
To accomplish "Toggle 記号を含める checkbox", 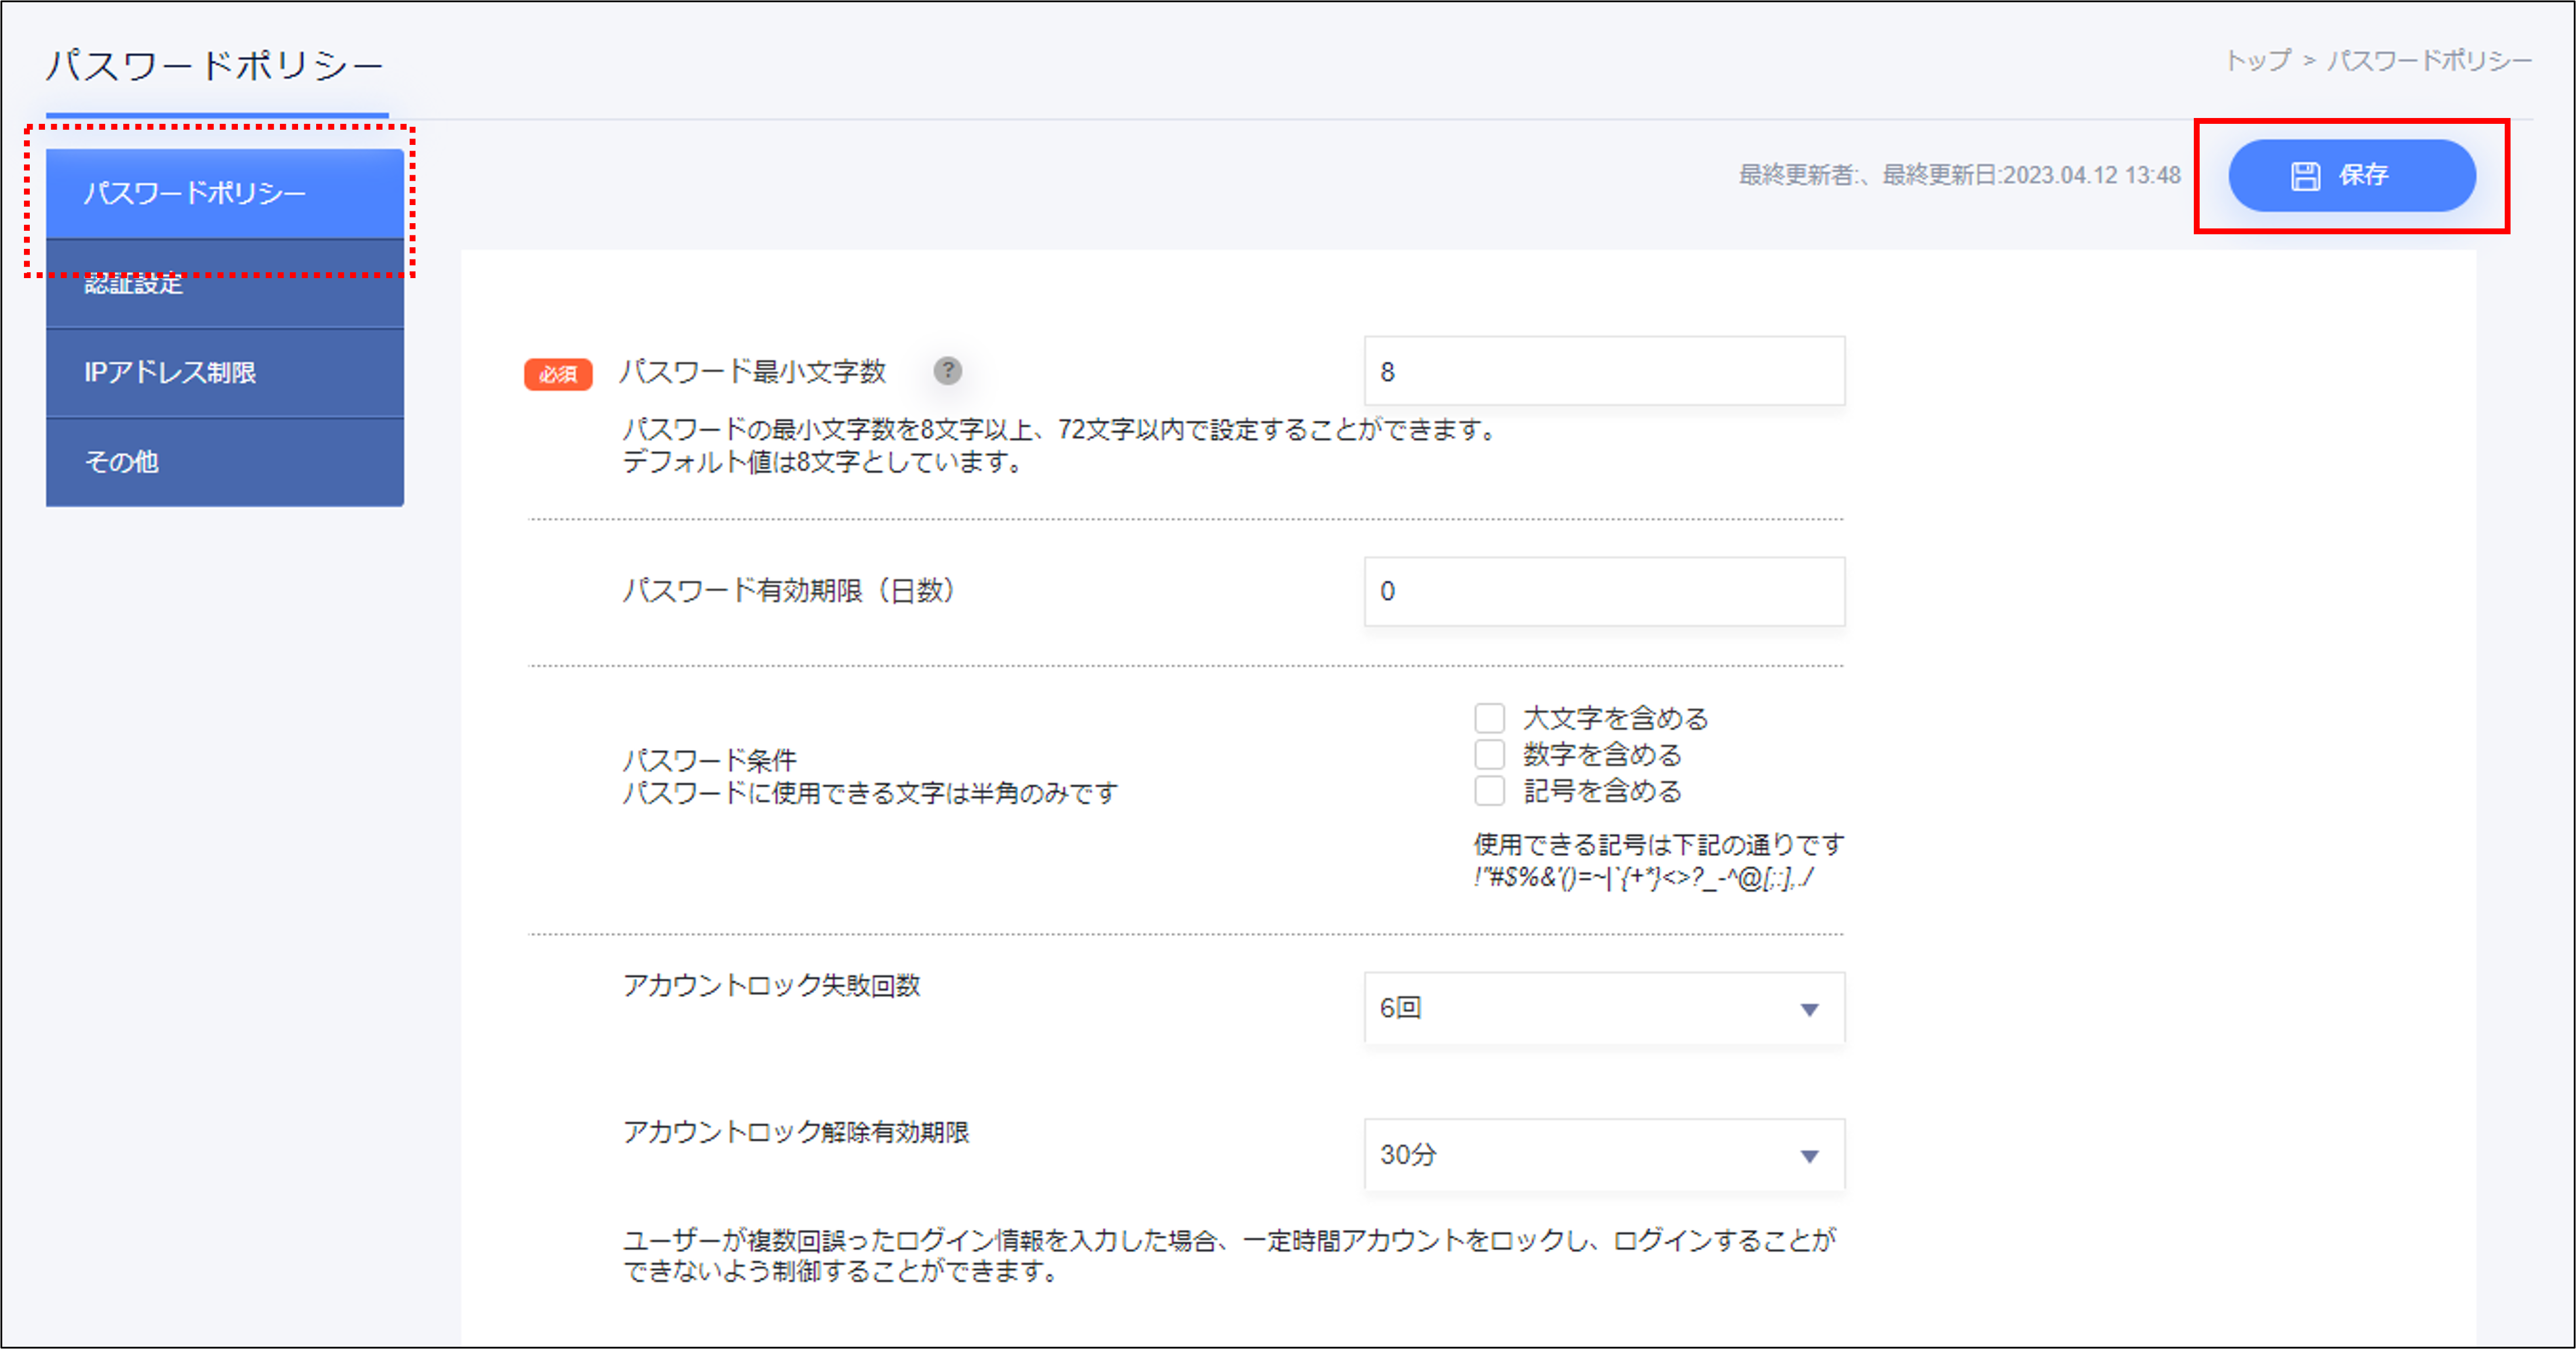I will click(x=1489, y=791).
